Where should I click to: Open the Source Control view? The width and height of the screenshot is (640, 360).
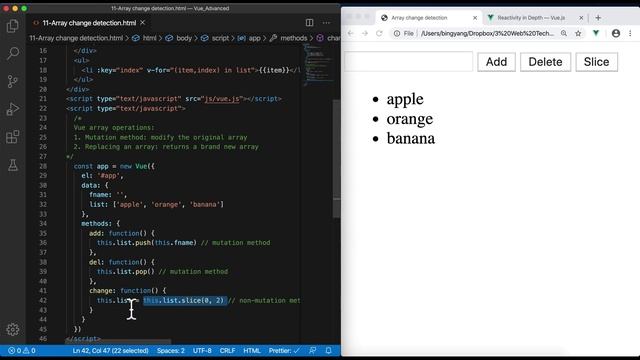(x=13, y=81)
